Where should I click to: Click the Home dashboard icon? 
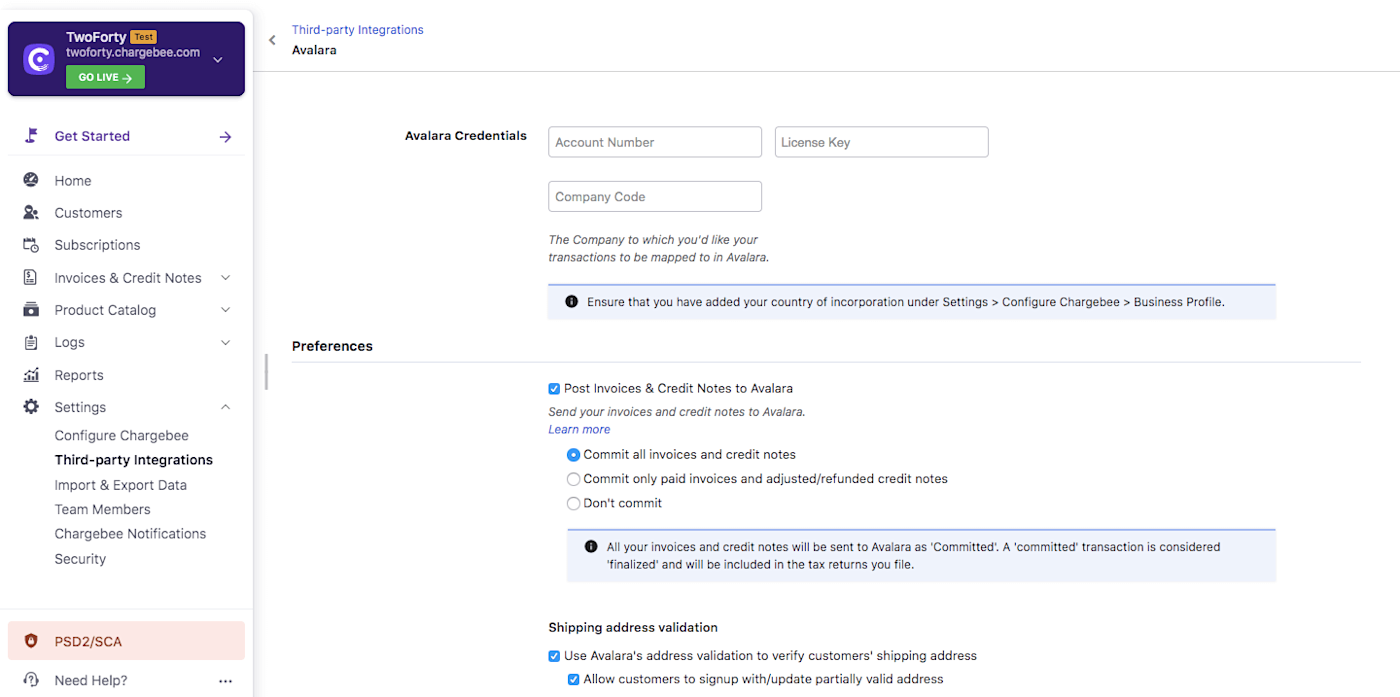(x=31, y=180)
